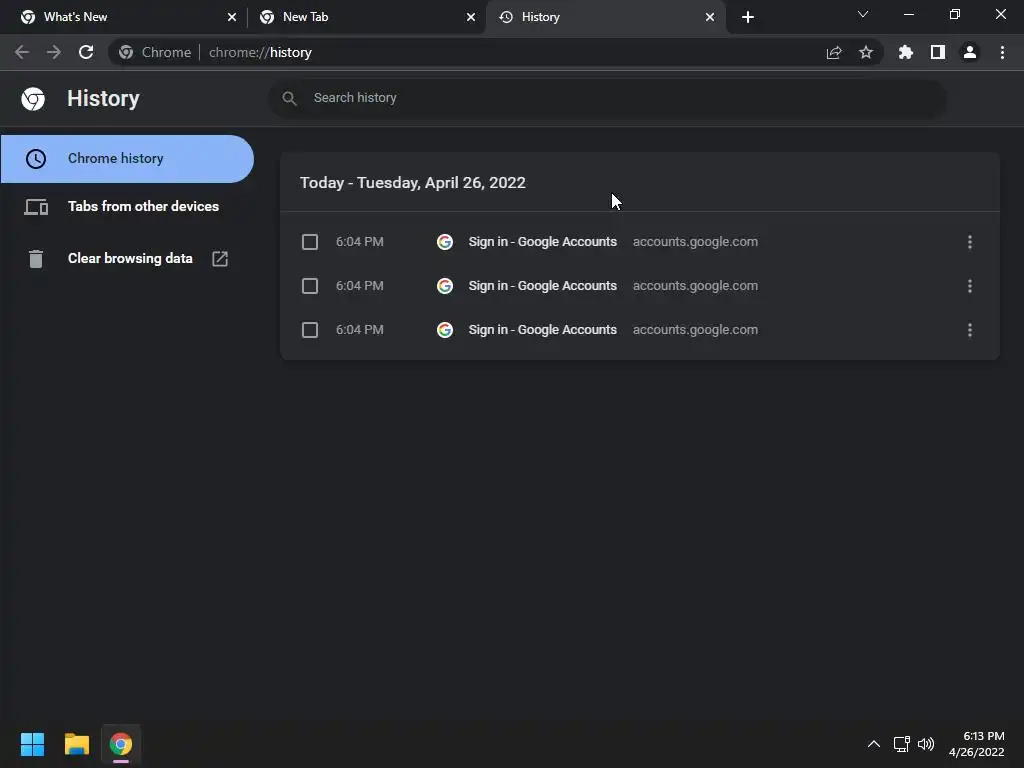Open the Extensions puzzle icon
The height and width of the screenshot is (768, 1024).
(x=905, y=52)
